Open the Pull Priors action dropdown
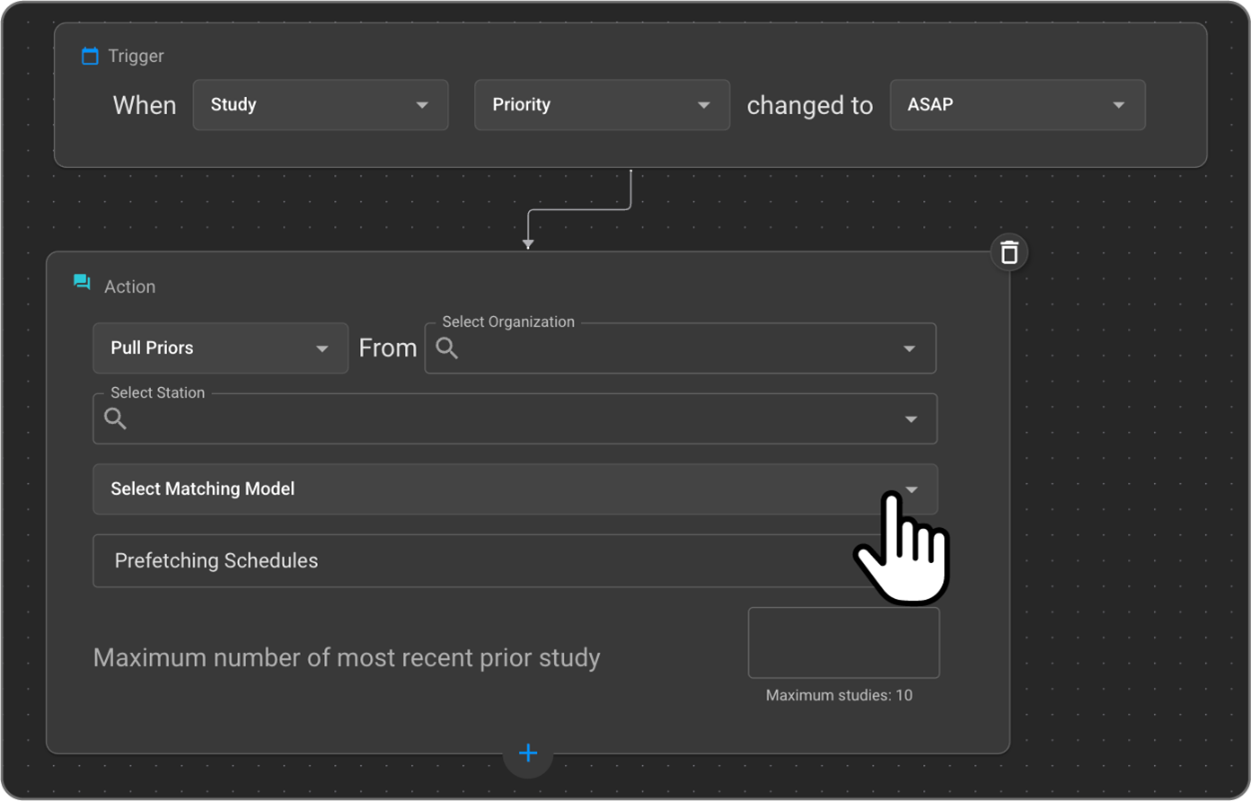The image size is (1251, 801). click(220, 348)
